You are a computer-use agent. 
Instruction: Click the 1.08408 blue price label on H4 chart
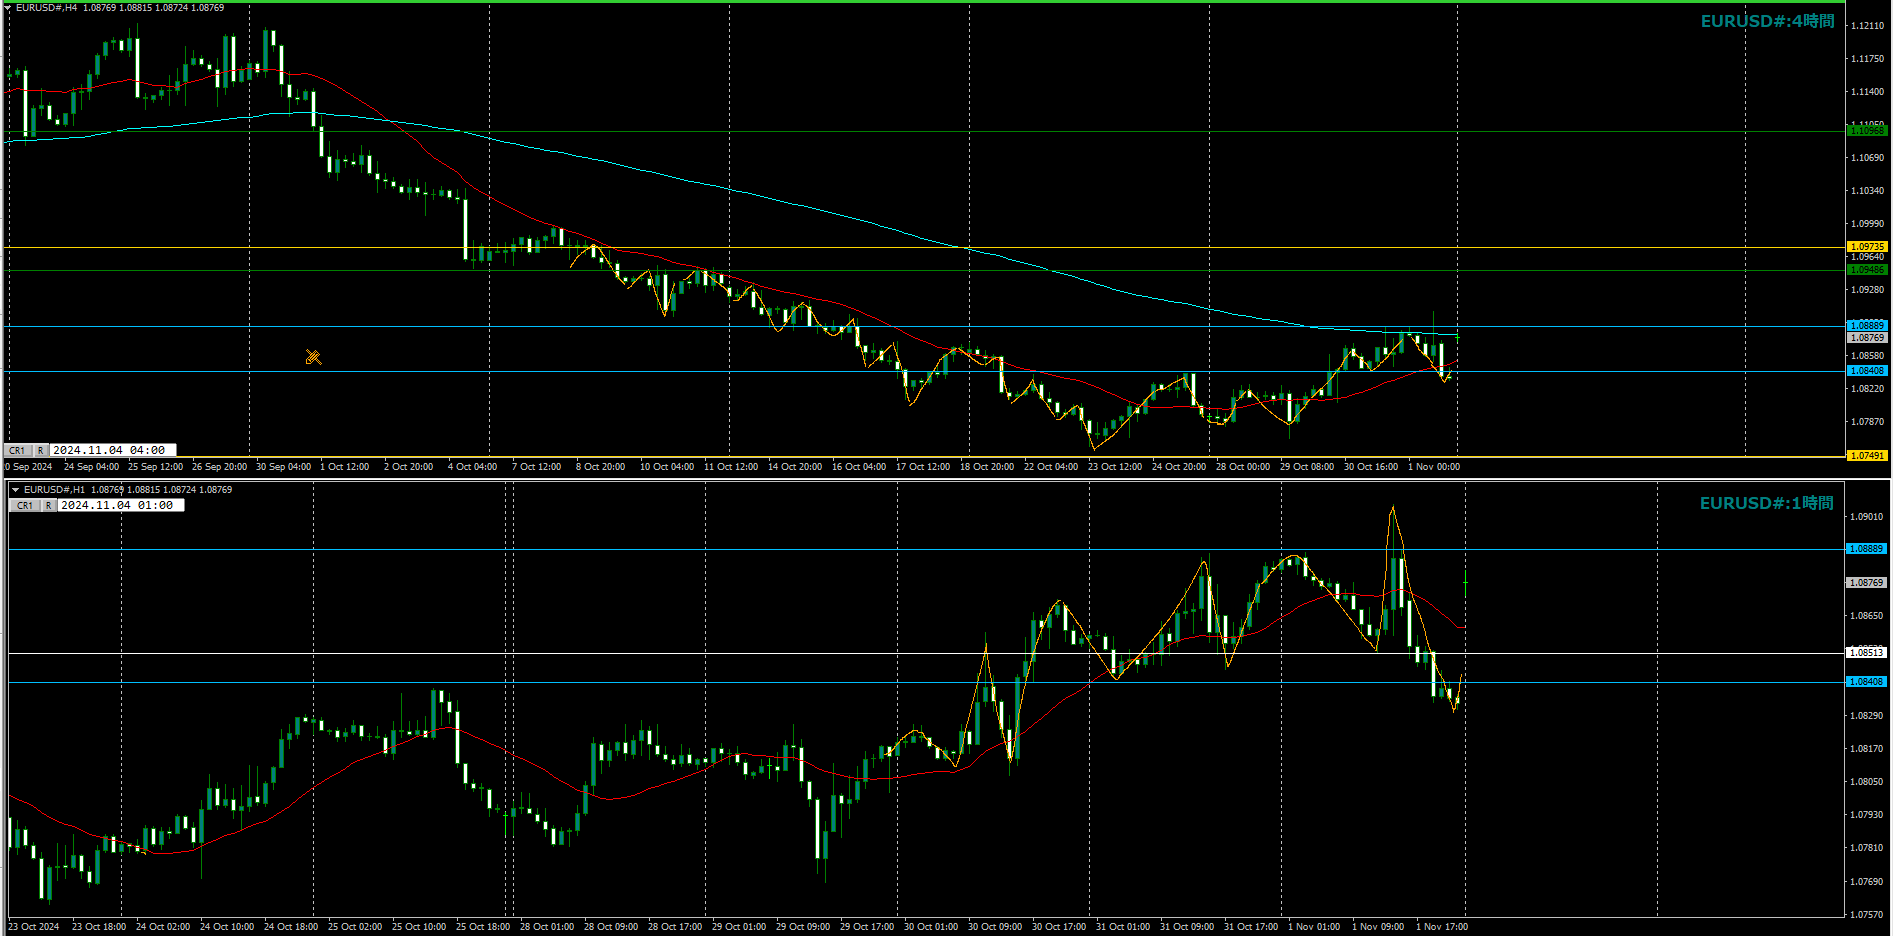coord(1866,371)
